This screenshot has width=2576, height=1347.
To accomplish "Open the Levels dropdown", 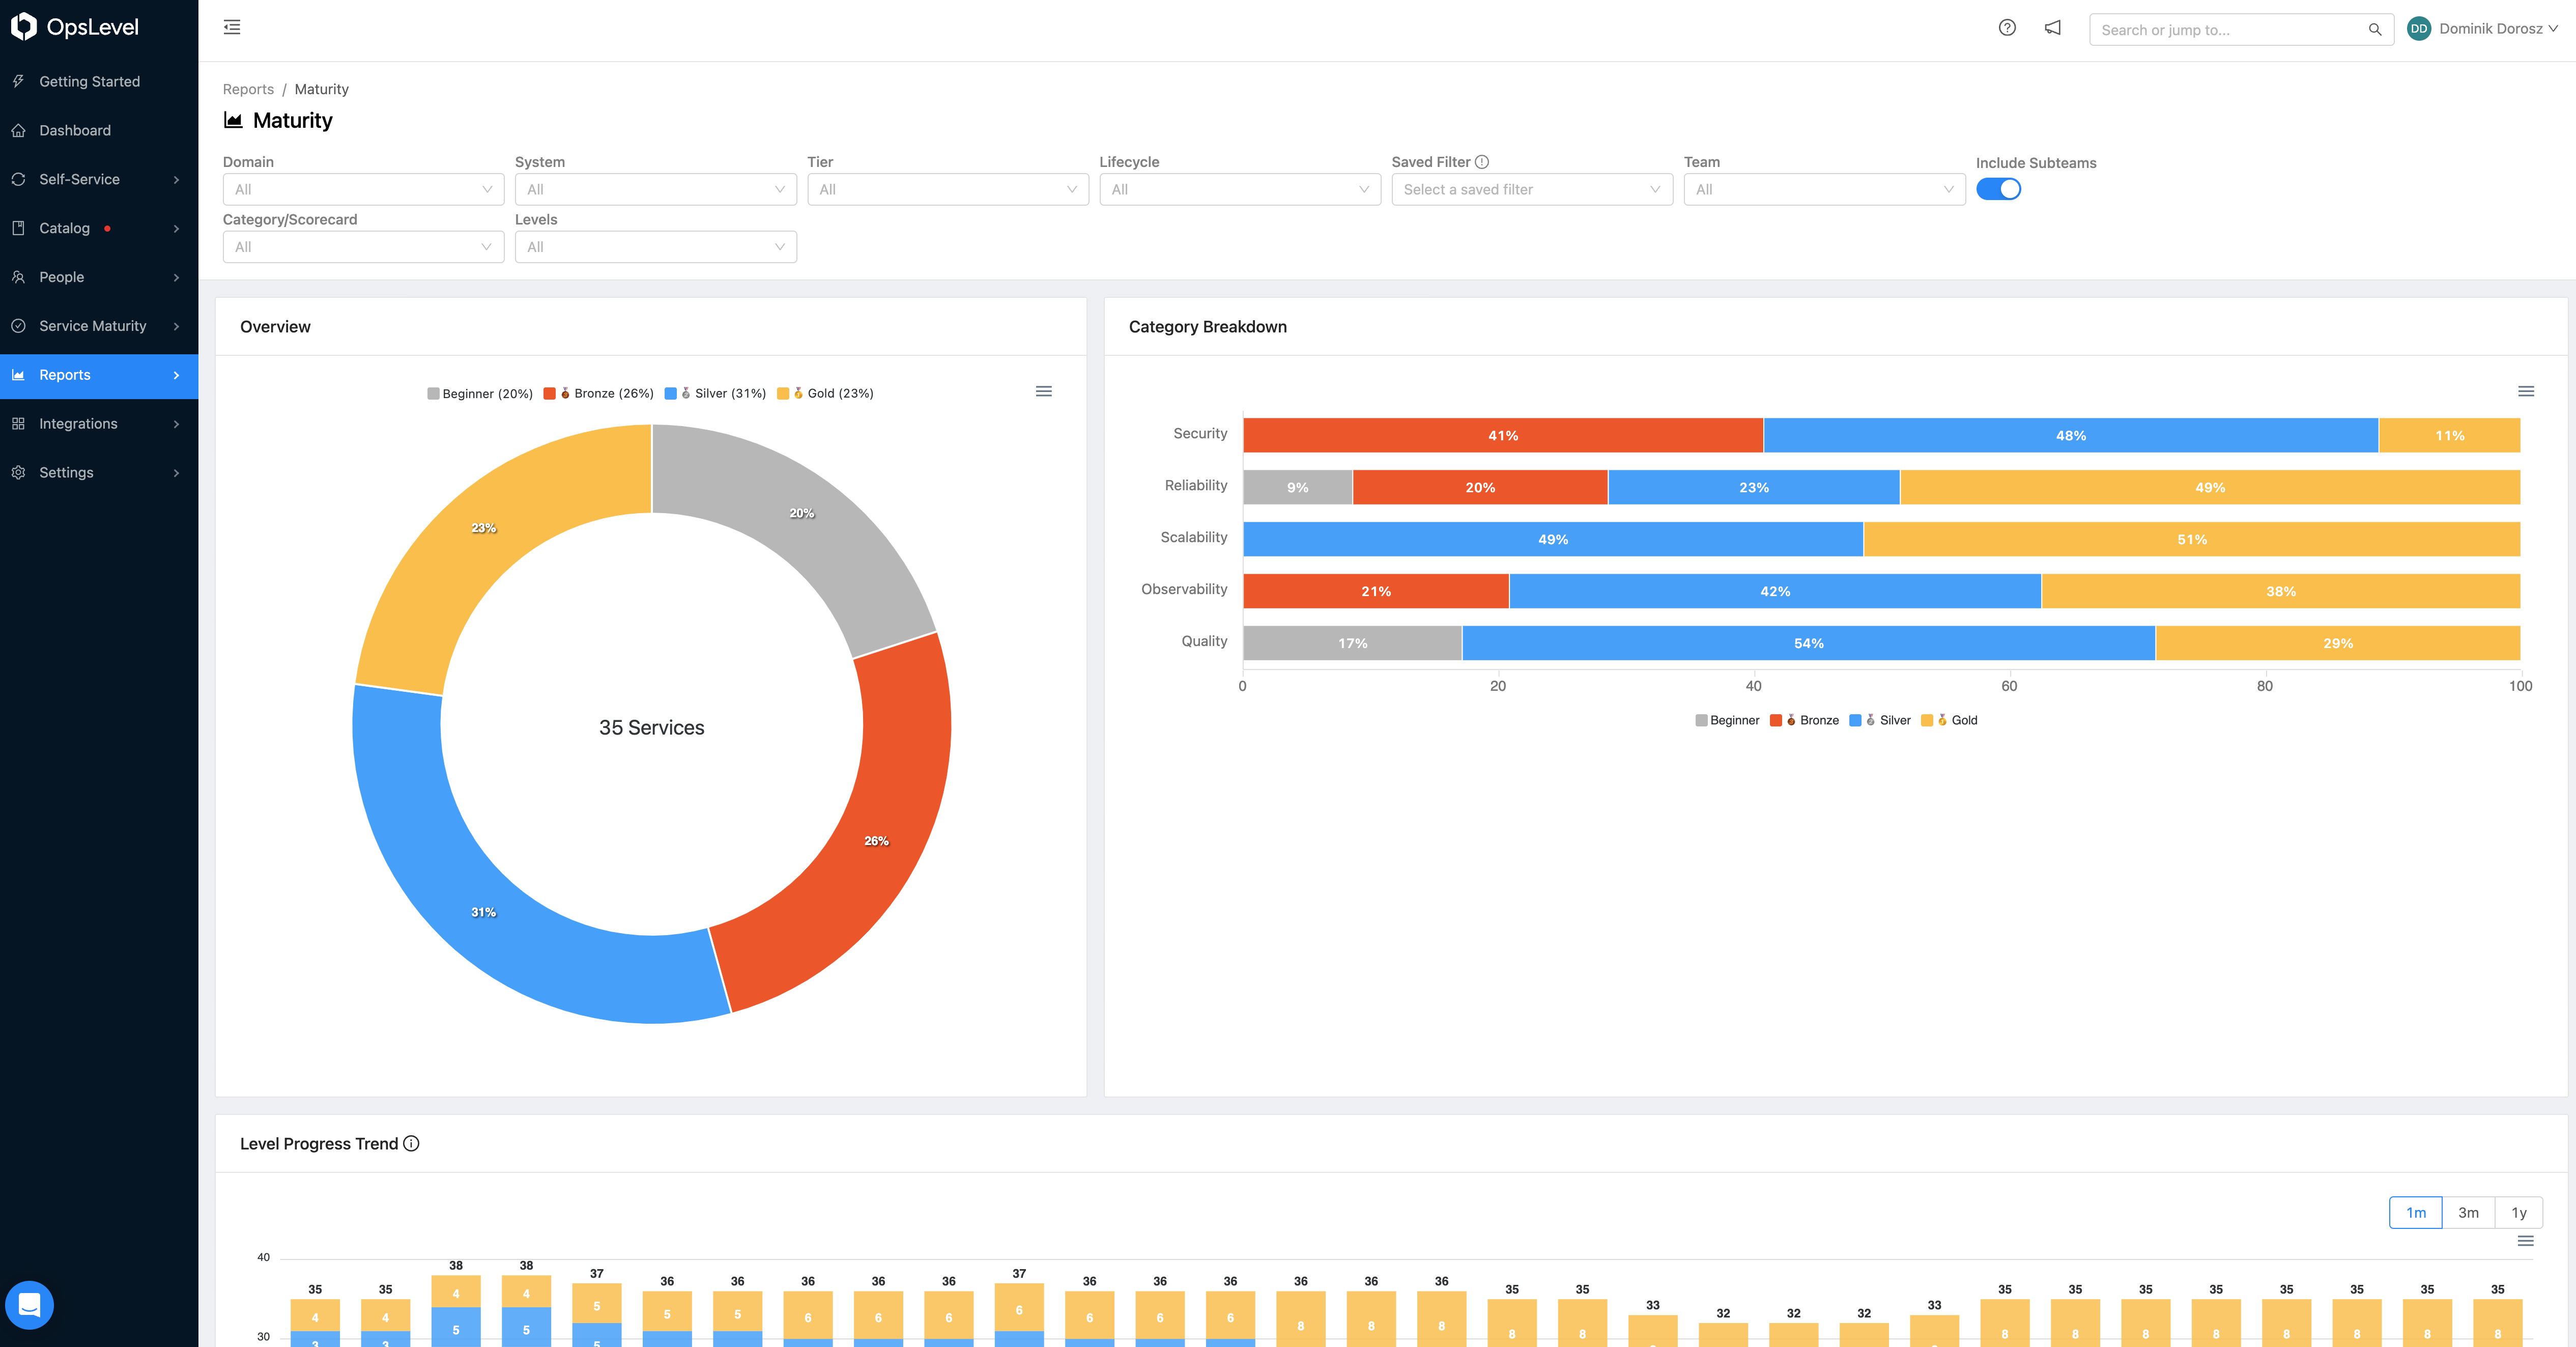I will (x=655, y=247).
